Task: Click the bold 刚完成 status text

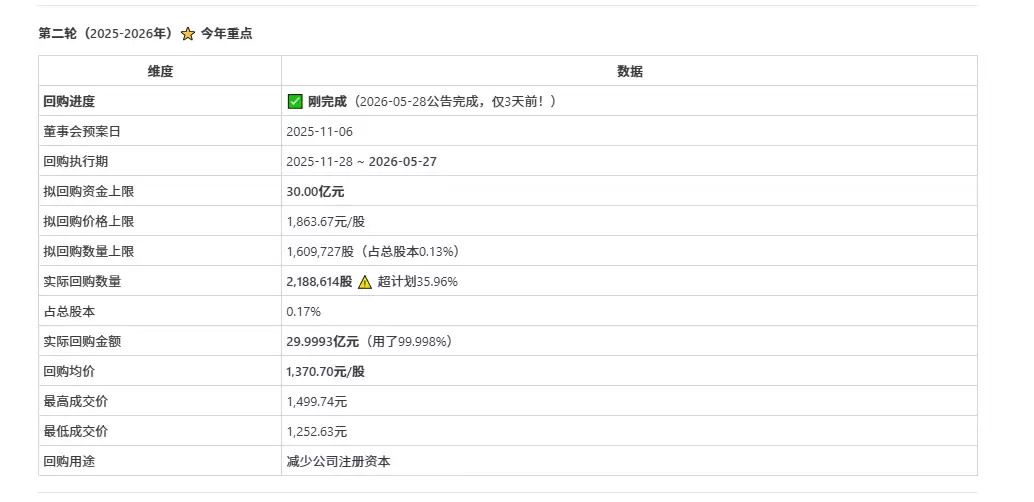Action: pyautogui.click(x=327, y=102)
